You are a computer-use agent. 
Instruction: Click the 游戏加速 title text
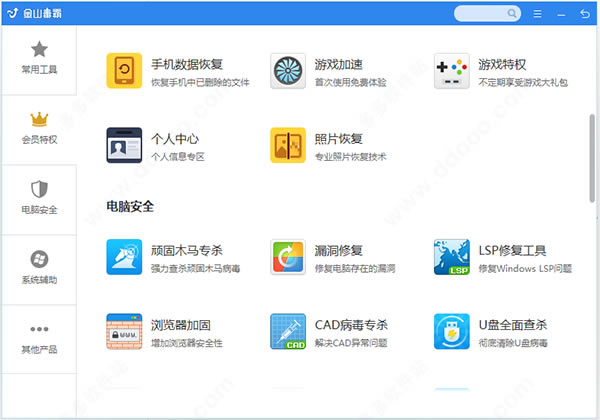point(339,64)
